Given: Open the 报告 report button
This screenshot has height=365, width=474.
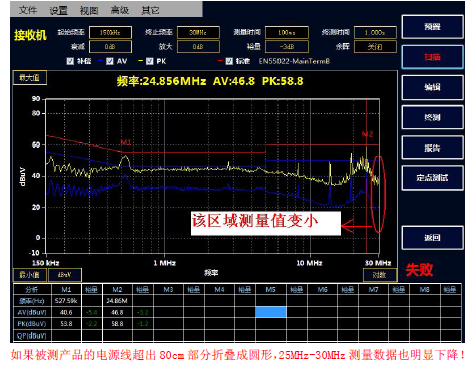Looking at the screenshot, I should (x=432, y=147).
